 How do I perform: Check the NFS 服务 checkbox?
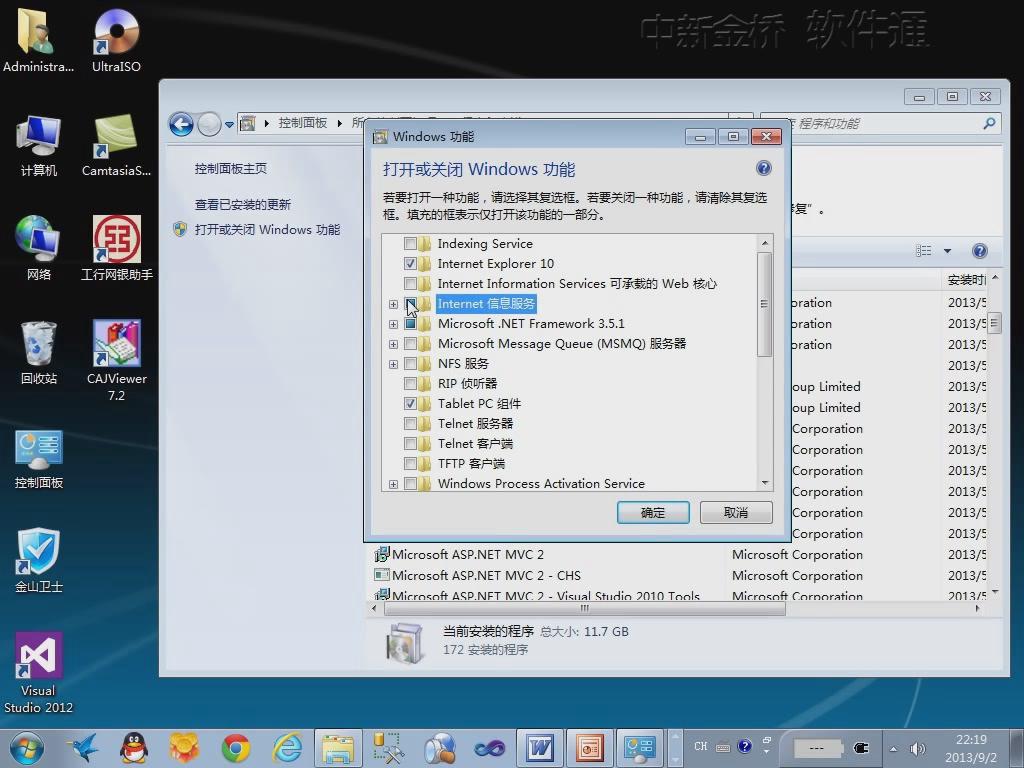click(410, 364)
